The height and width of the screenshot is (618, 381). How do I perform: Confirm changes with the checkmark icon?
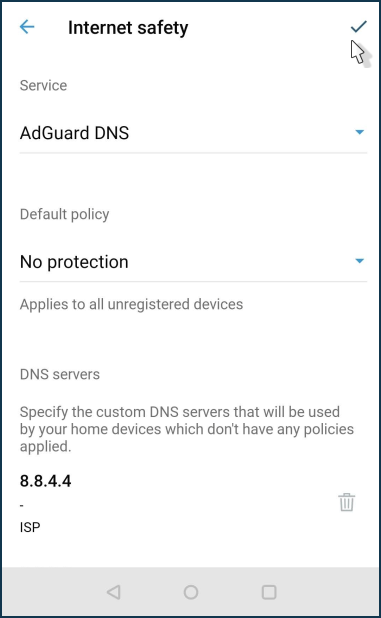tap(359, 26)
